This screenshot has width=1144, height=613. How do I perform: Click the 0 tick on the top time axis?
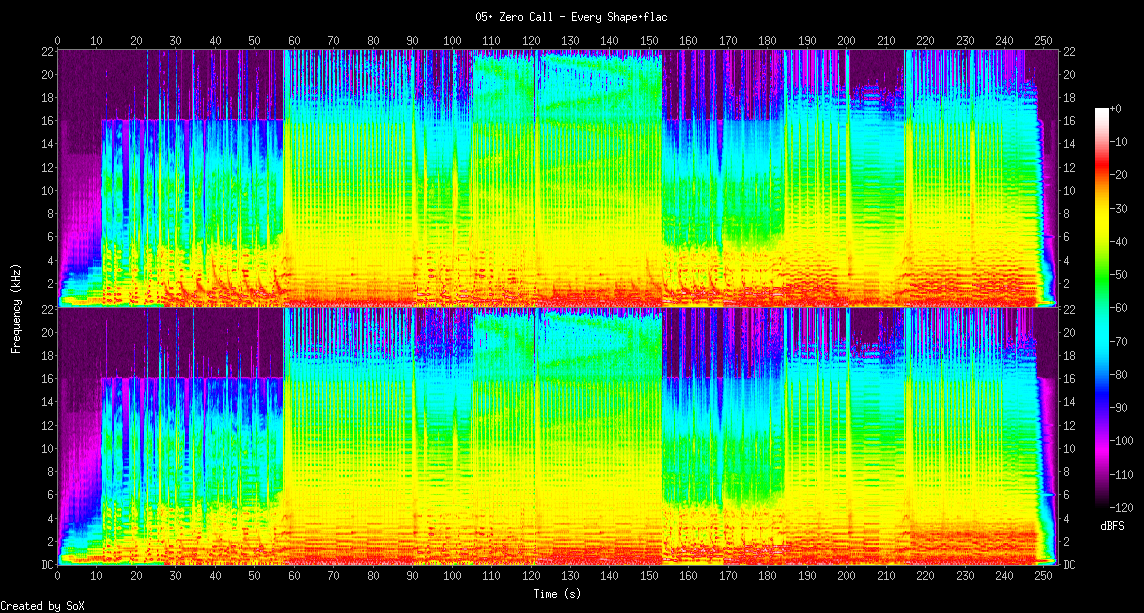click(58, 40)
